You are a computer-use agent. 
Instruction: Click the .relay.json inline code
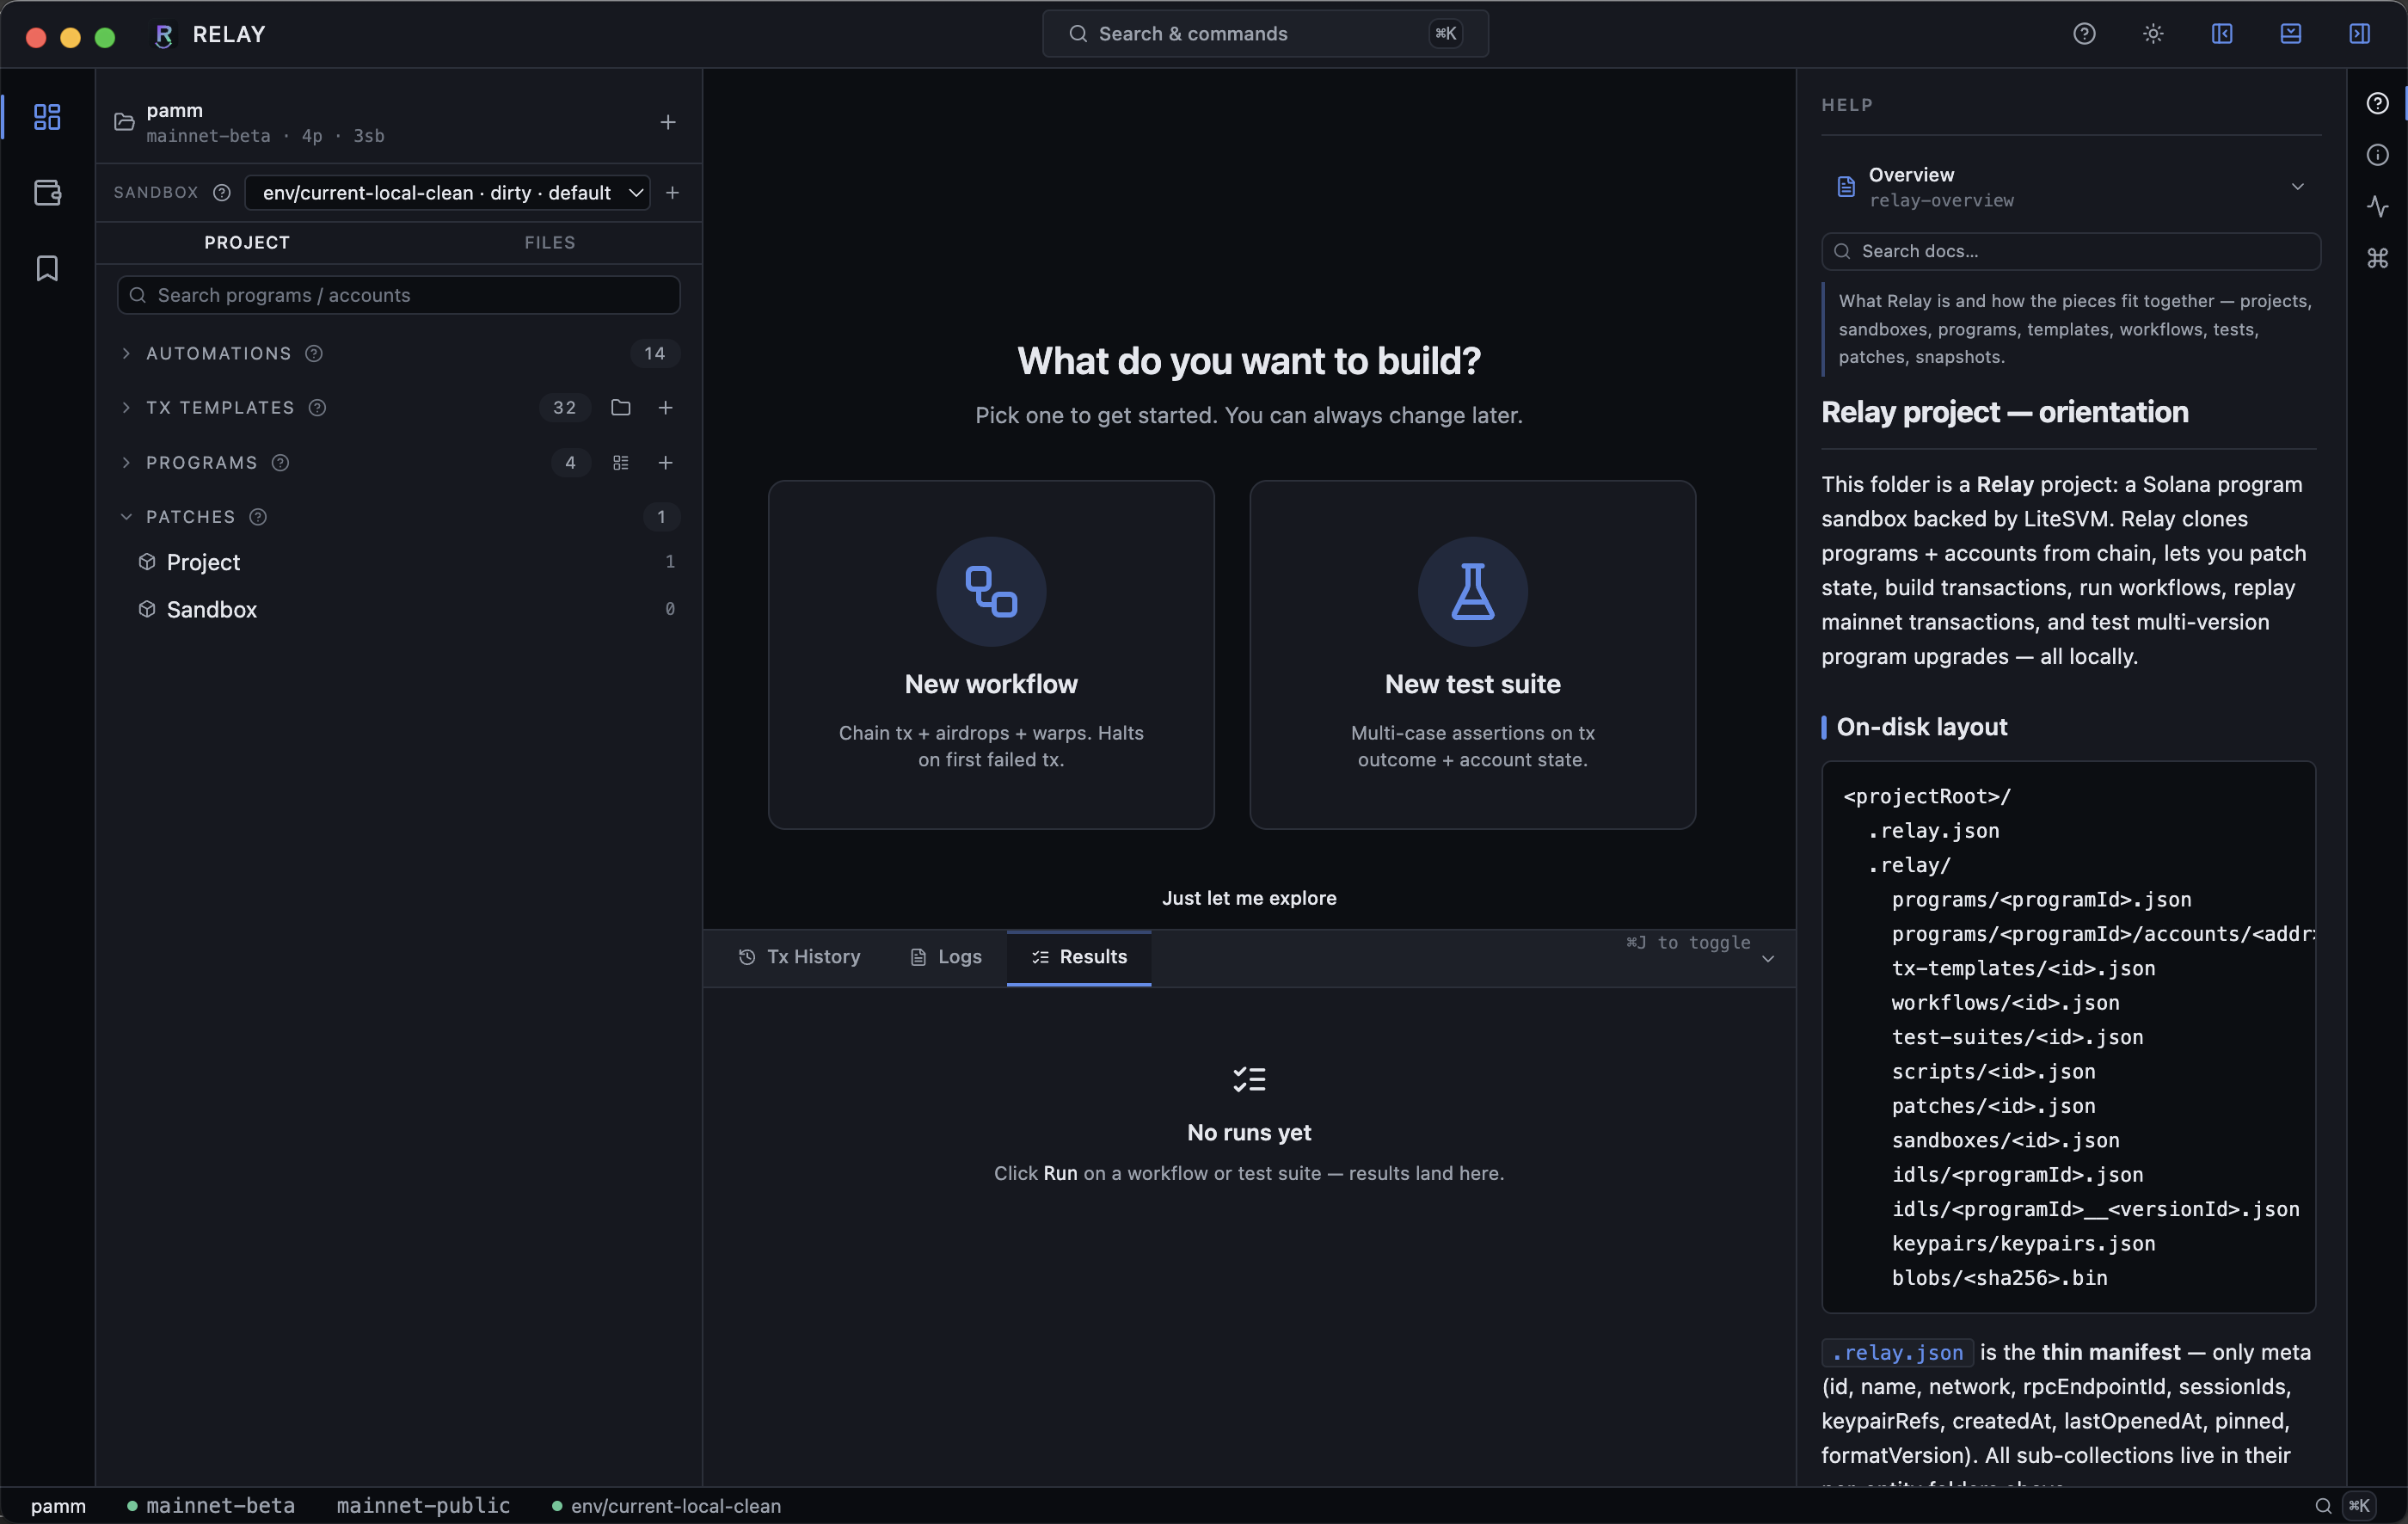(1897, 1352)
